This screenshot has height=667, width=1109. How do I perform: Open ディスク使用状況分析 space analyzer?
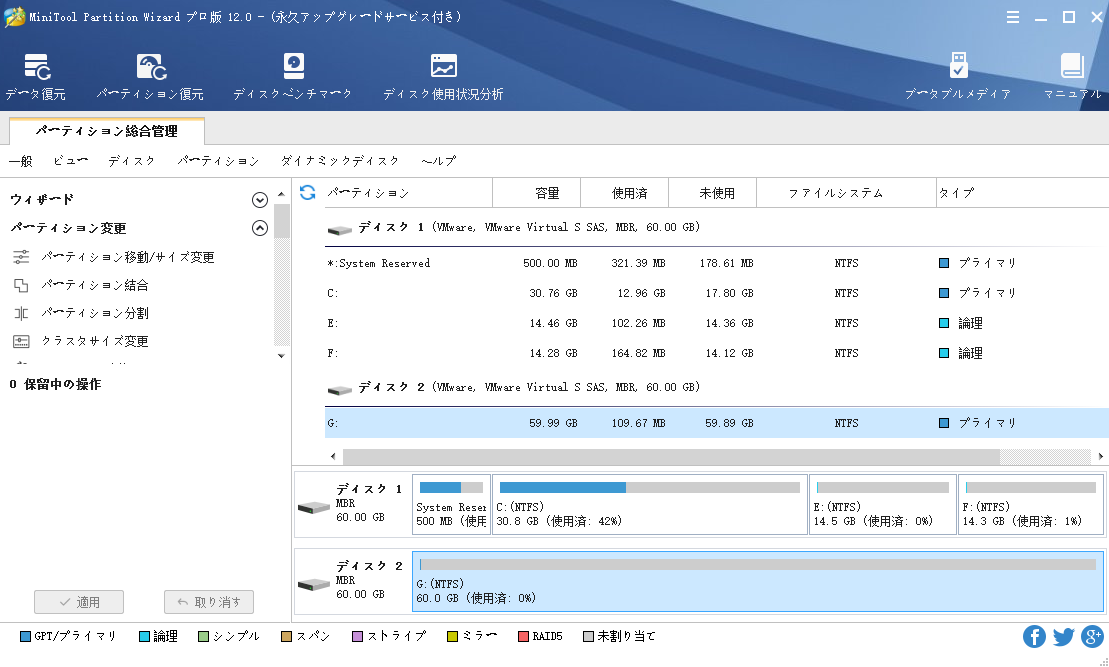(x=443, y=77)
